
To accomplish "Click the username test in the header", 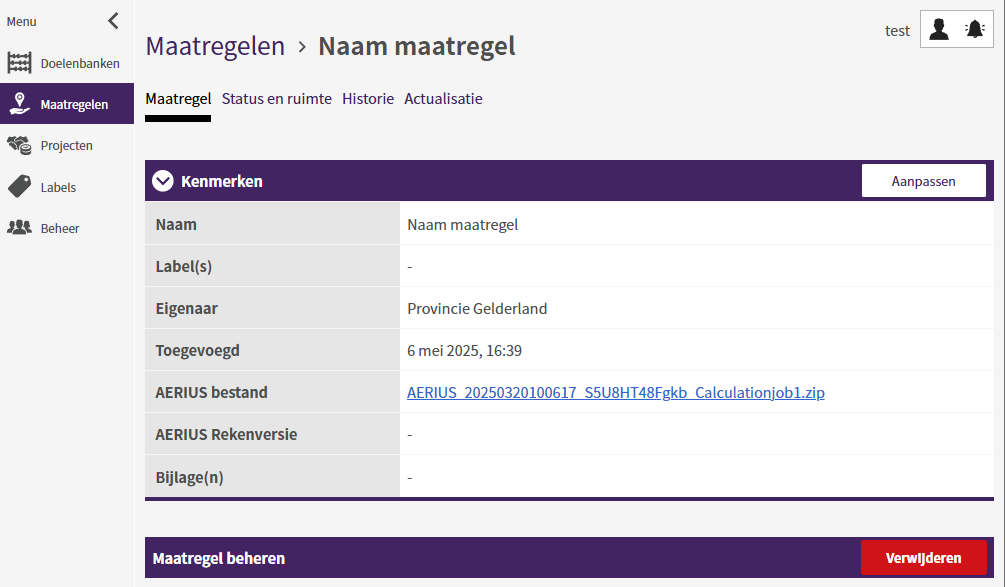I will click(x=897, y=30).
